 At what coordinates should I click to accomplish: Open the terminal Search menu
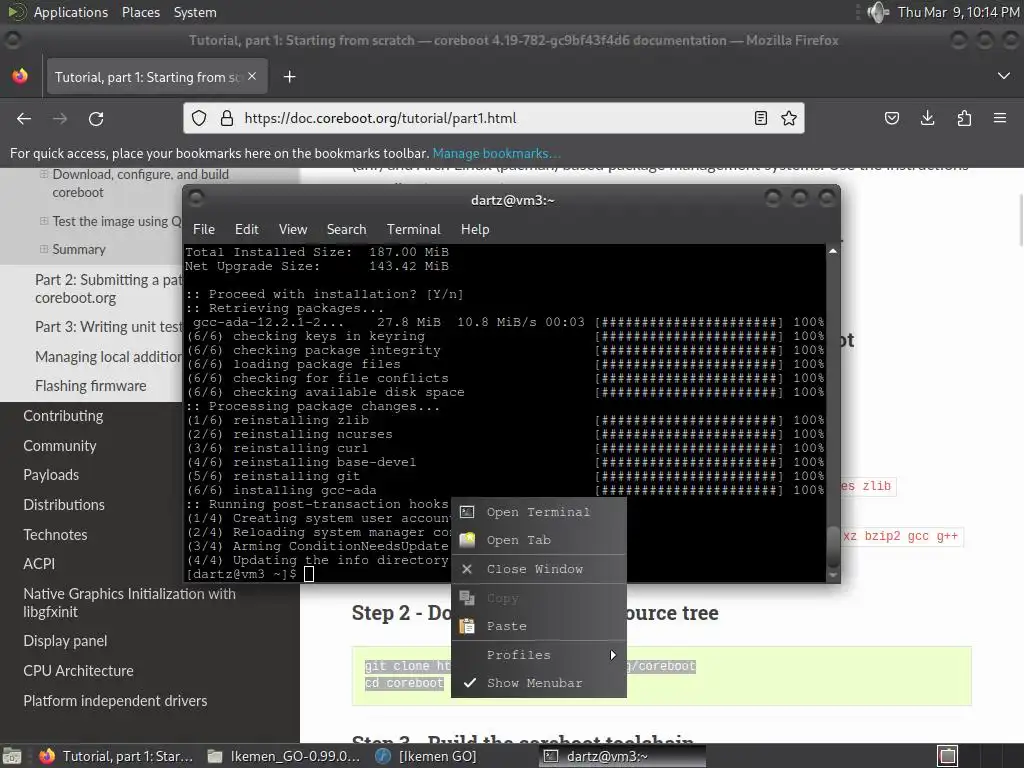[x=346, y=229]
